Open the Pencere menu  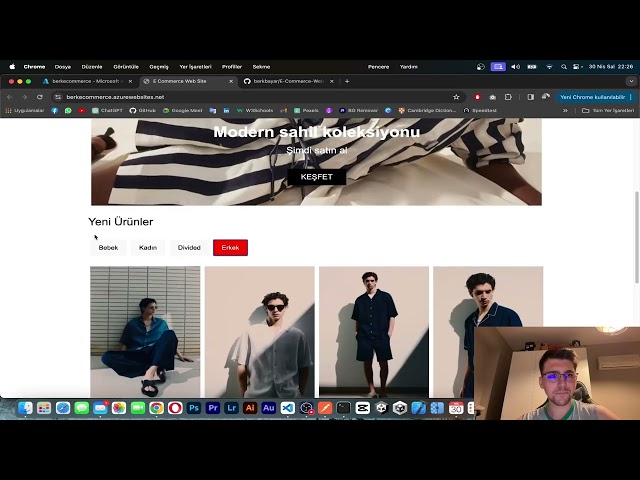tap(378, 67)
